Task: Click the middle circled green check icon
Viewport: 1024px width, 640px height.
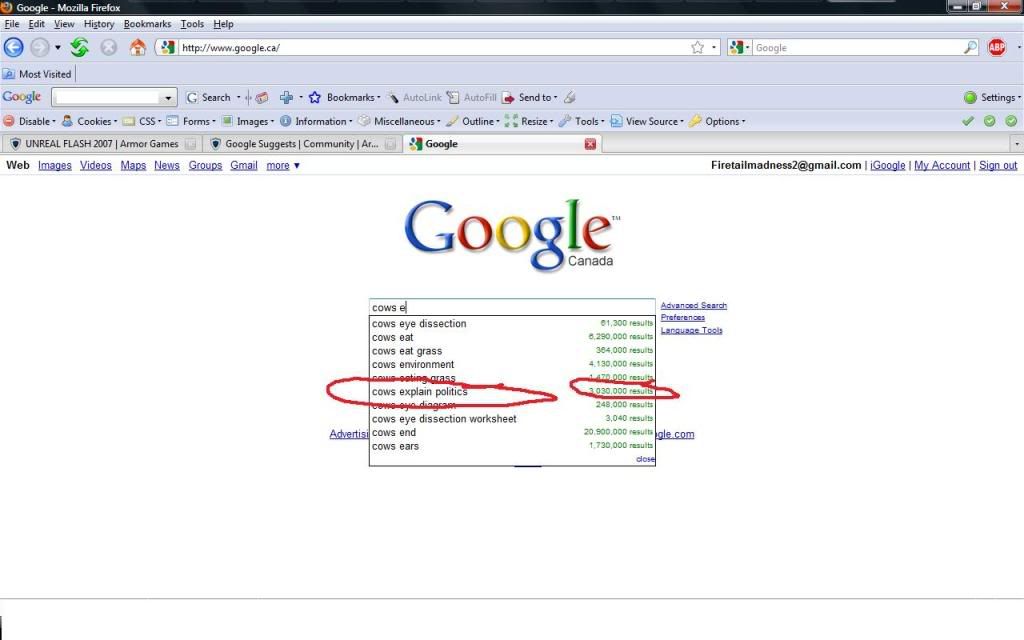Action: coord(989,121)
